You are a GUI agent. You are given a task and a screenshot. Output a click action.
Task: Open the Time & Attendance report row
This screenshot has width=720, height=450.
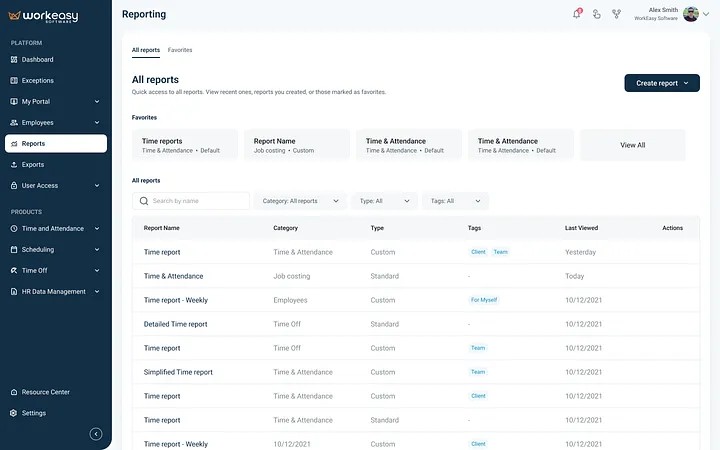click(x=416, y=276)
